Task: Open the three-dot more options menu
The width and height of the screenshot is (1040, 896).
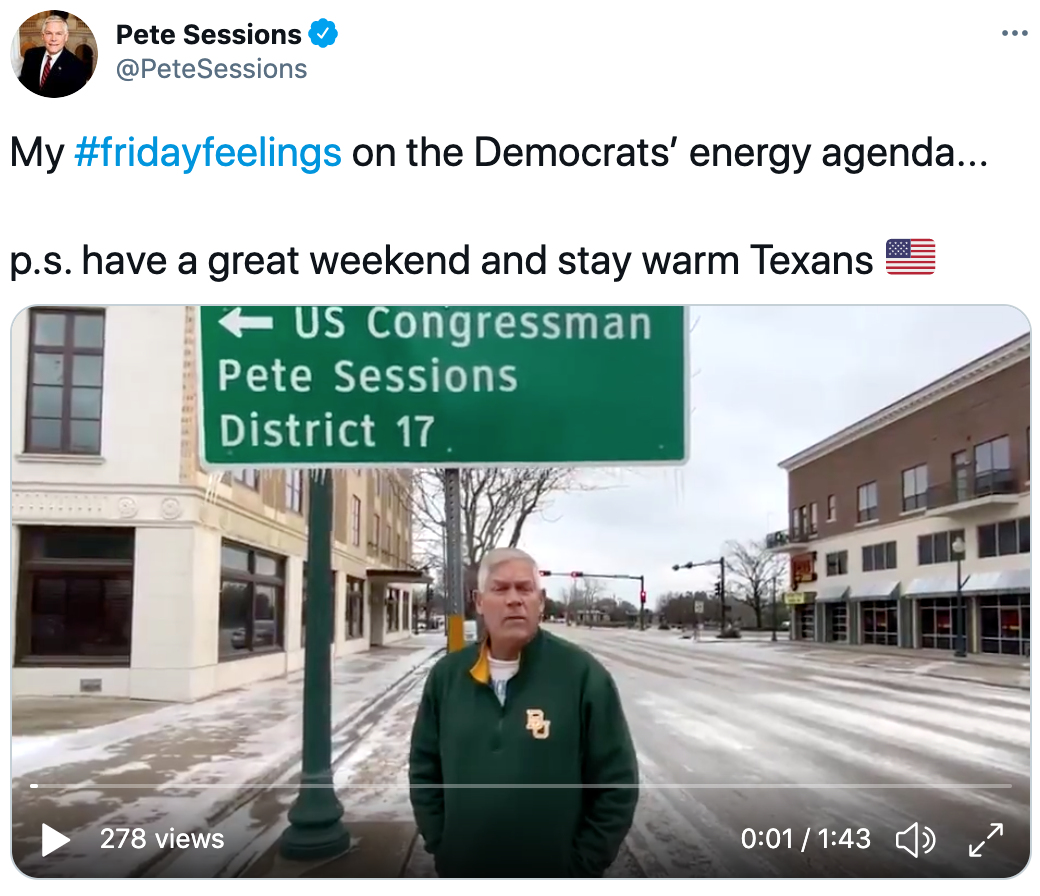Action: coord(1014,33)
